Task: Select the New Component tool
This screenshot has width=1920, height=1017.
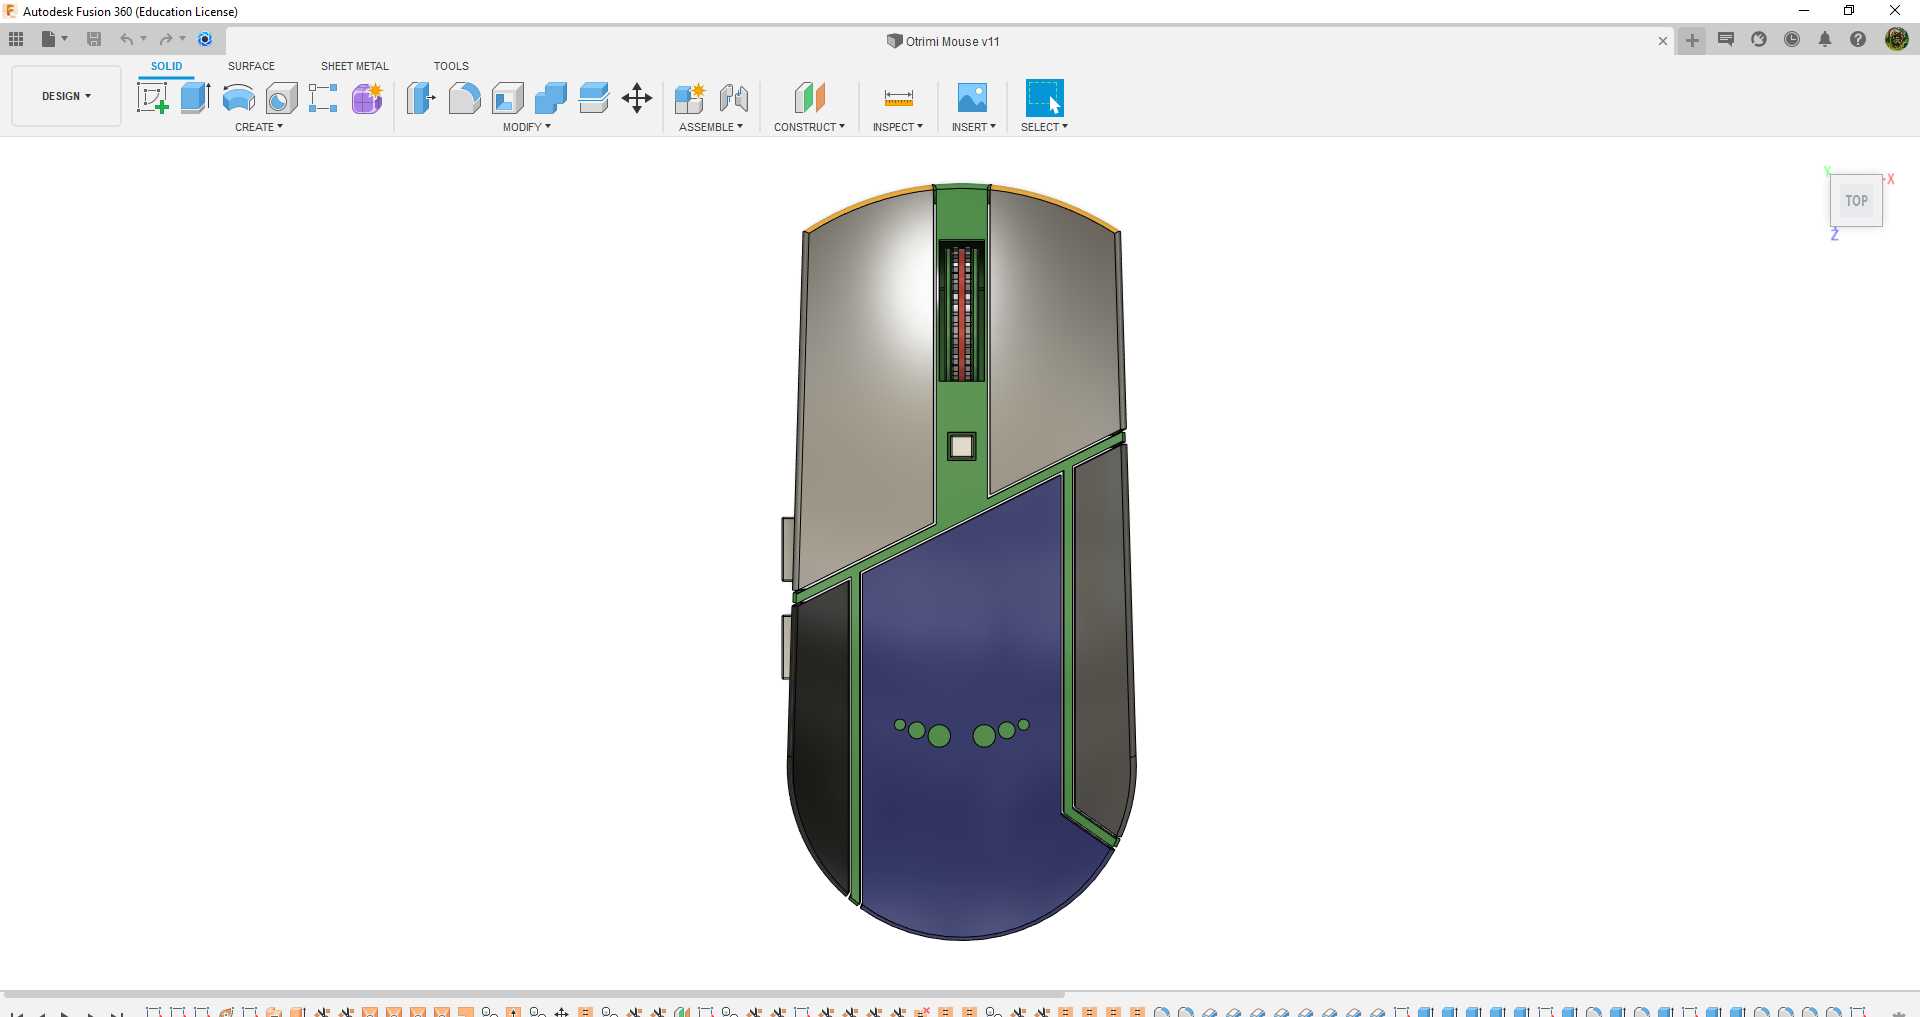Action: click(x=690, y=98)
